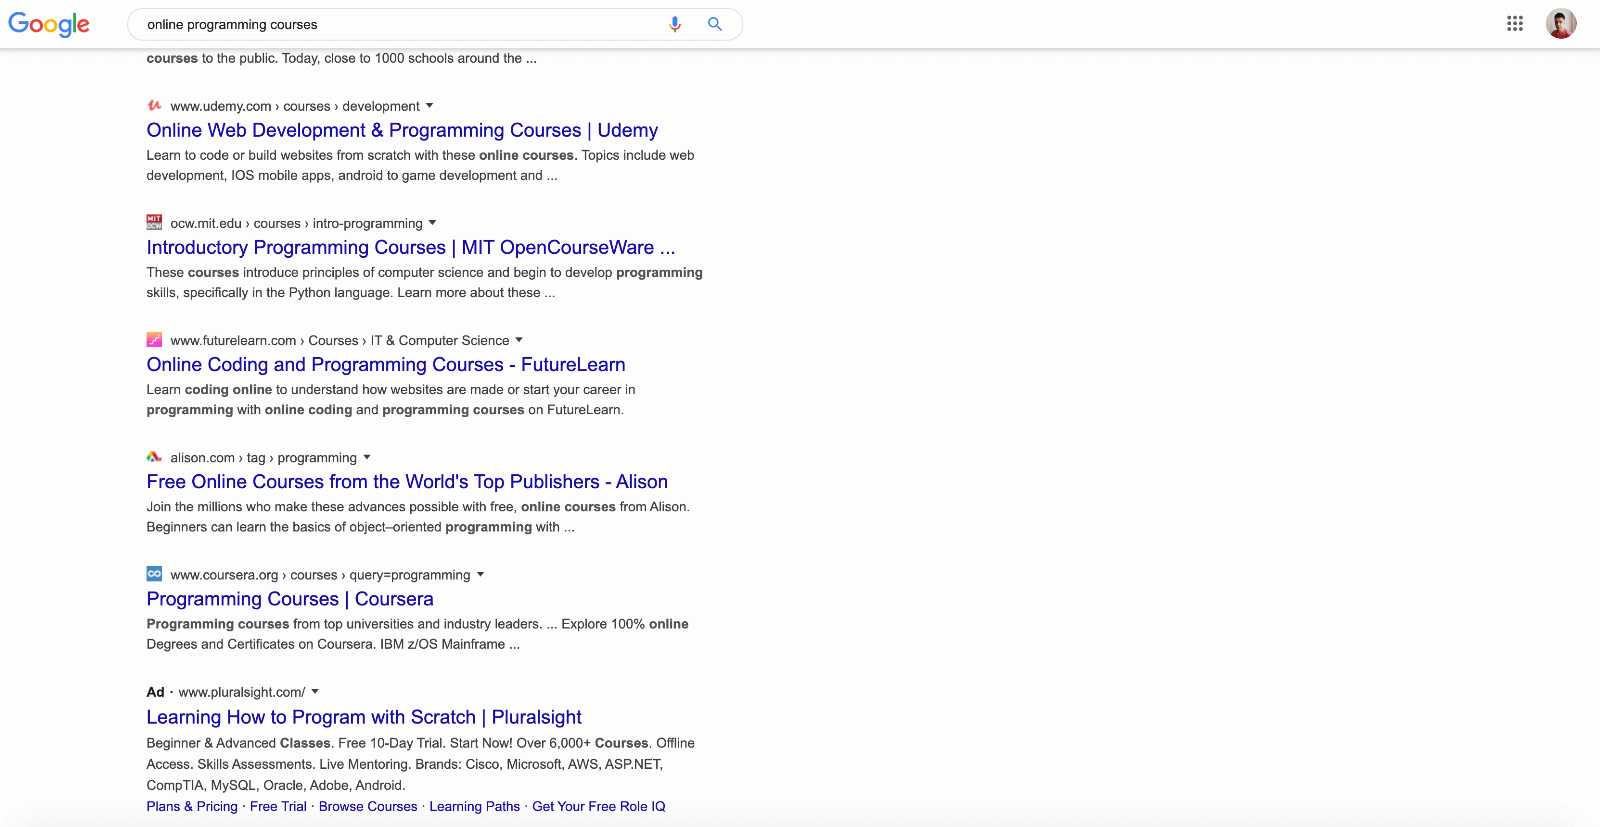The image size is (1600, 827).
Task: Open Plans & Pricing sitelink
Action: point(192,806)
